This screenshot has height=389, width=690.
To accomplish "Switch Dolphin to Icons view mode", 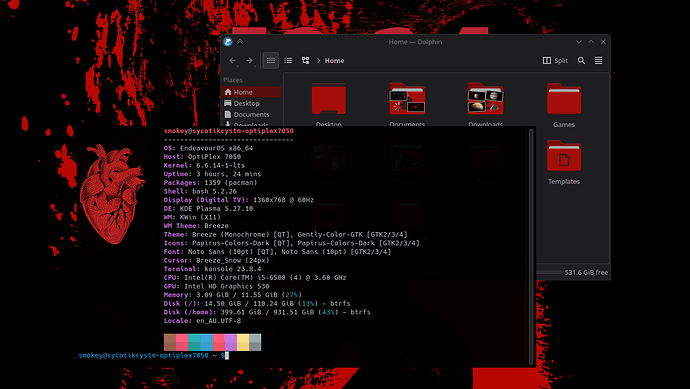I will pyautogui.click(x=271, y=61).
